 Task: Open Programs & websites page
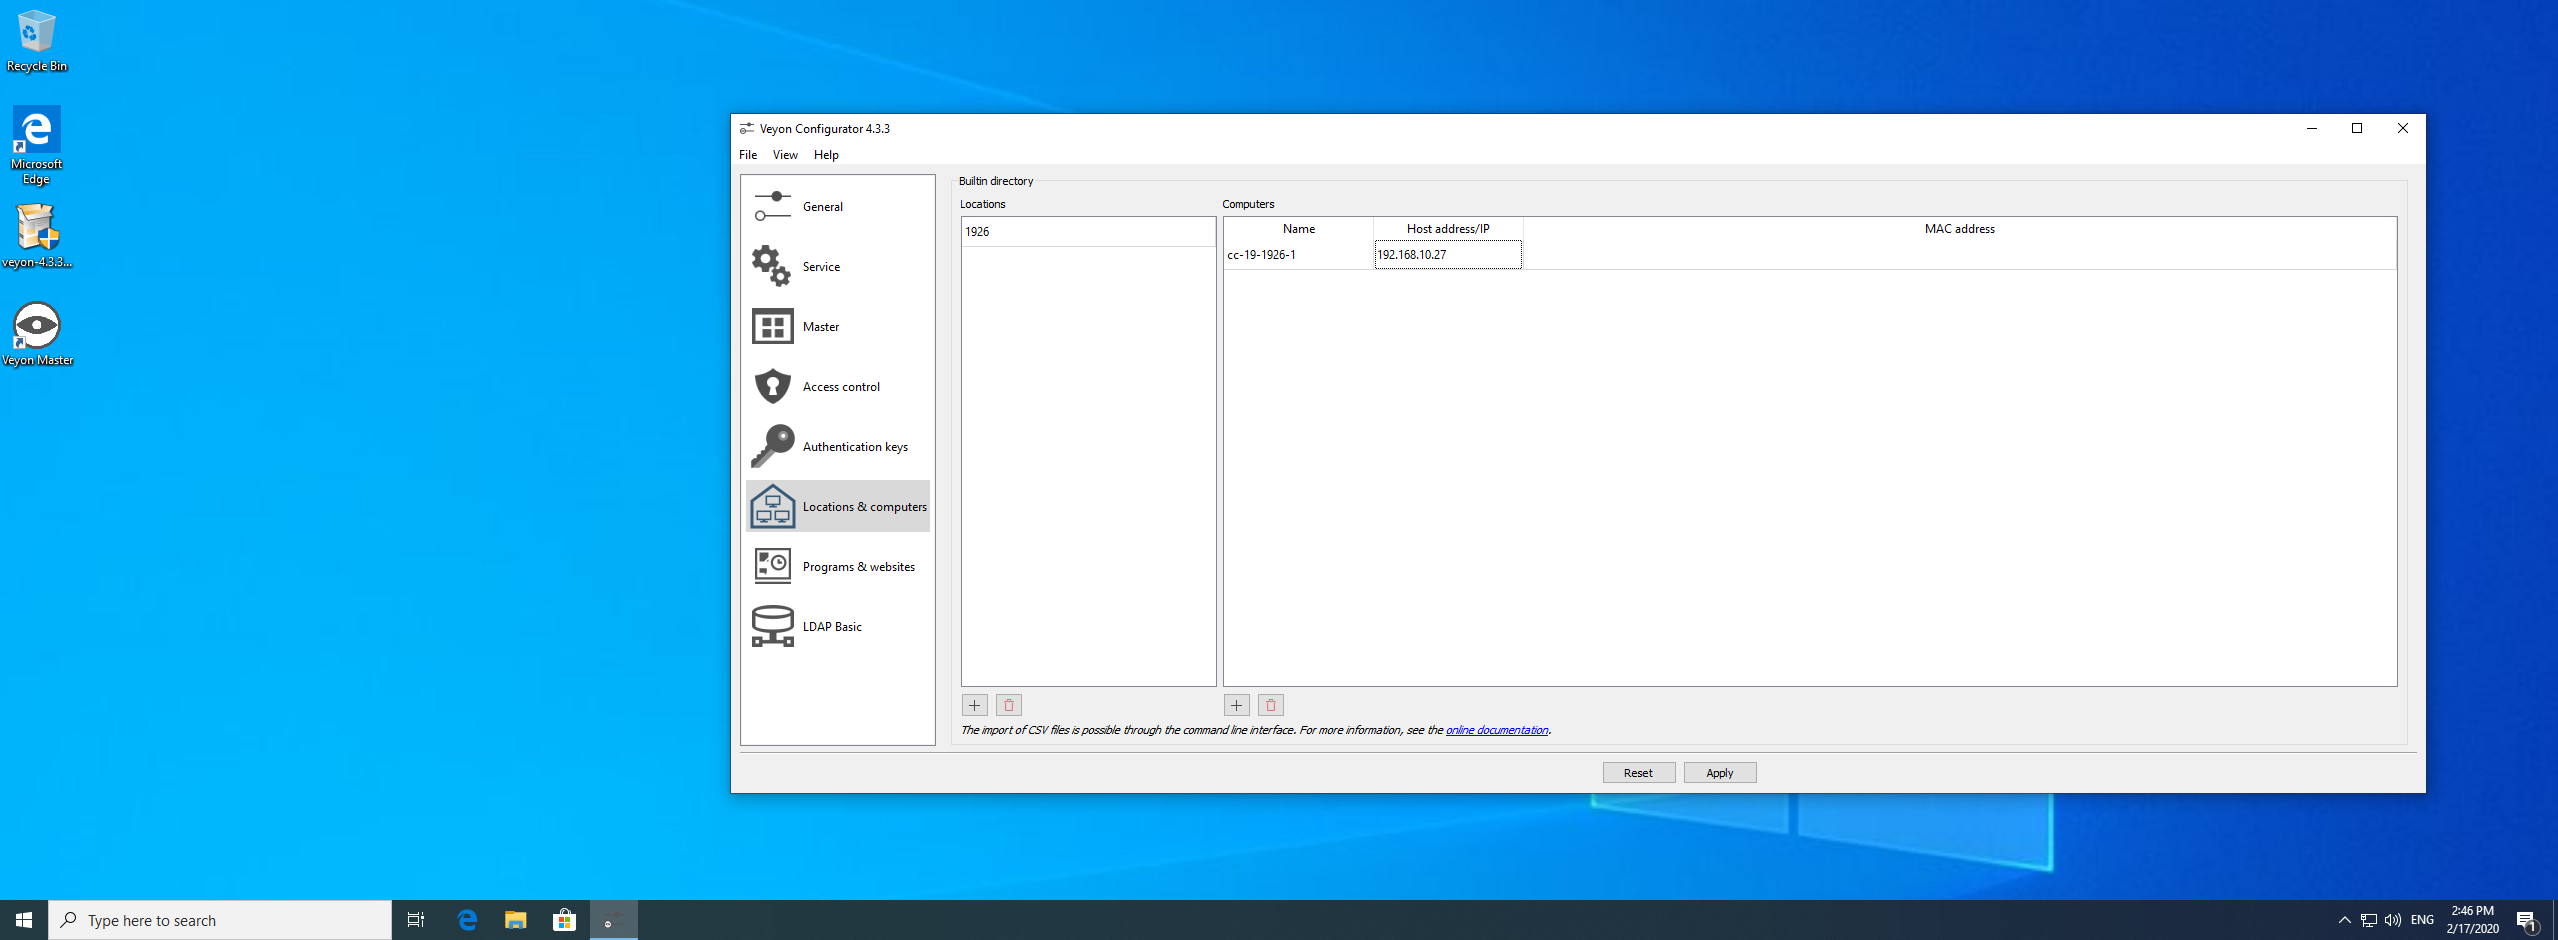838,566
